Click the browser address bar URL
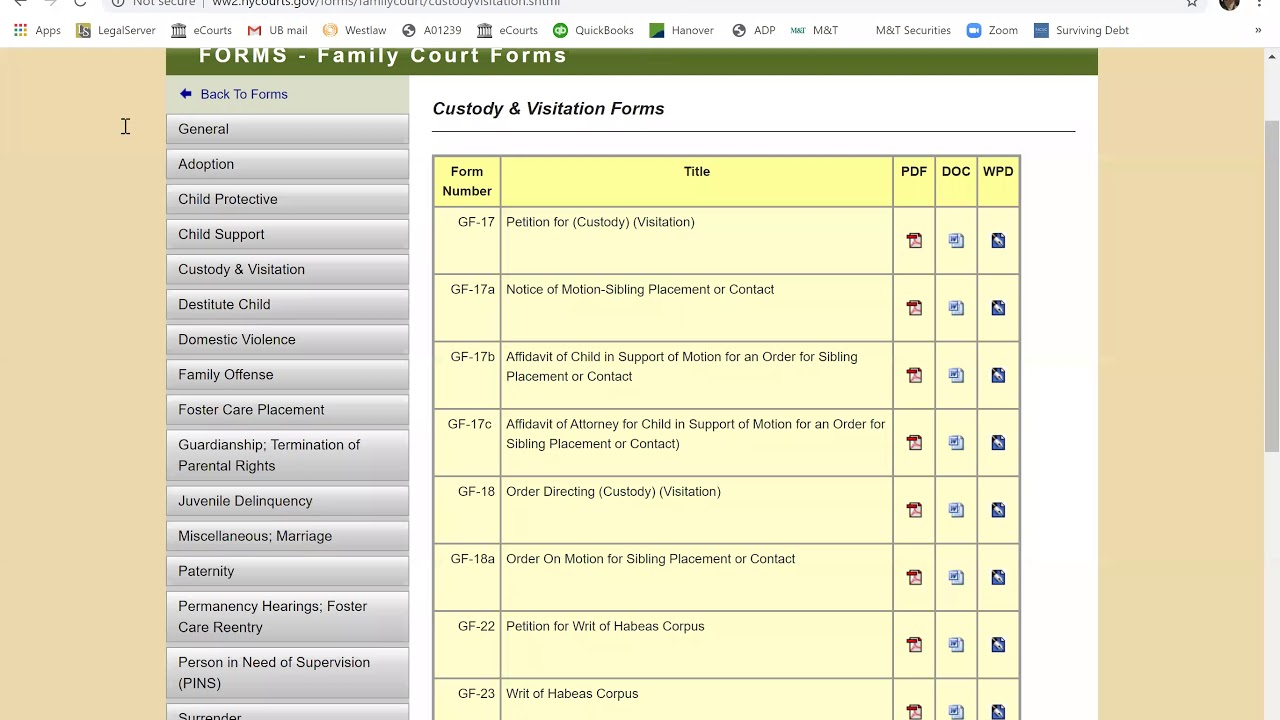This screenshot has width=1280, height=720. [385, 3]
